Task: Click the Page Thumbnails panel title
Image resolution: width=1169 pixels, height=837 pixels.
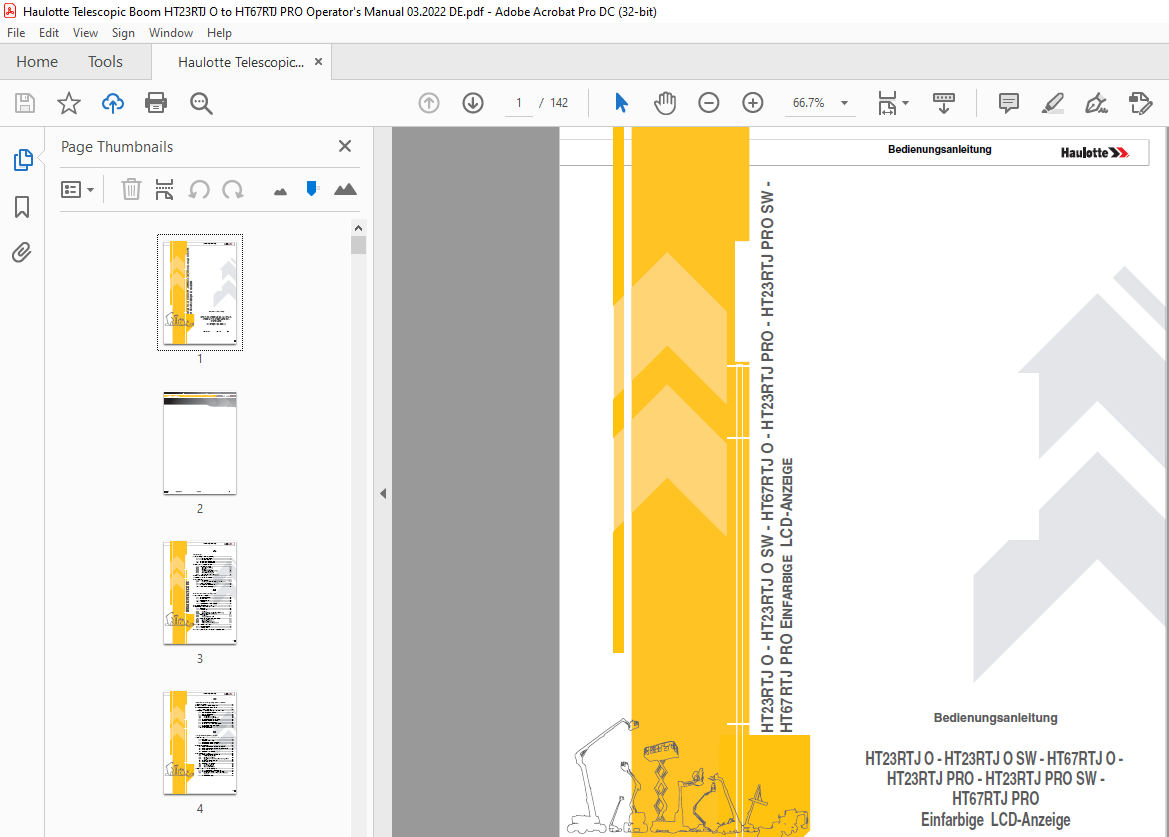Action: (117, 147)
